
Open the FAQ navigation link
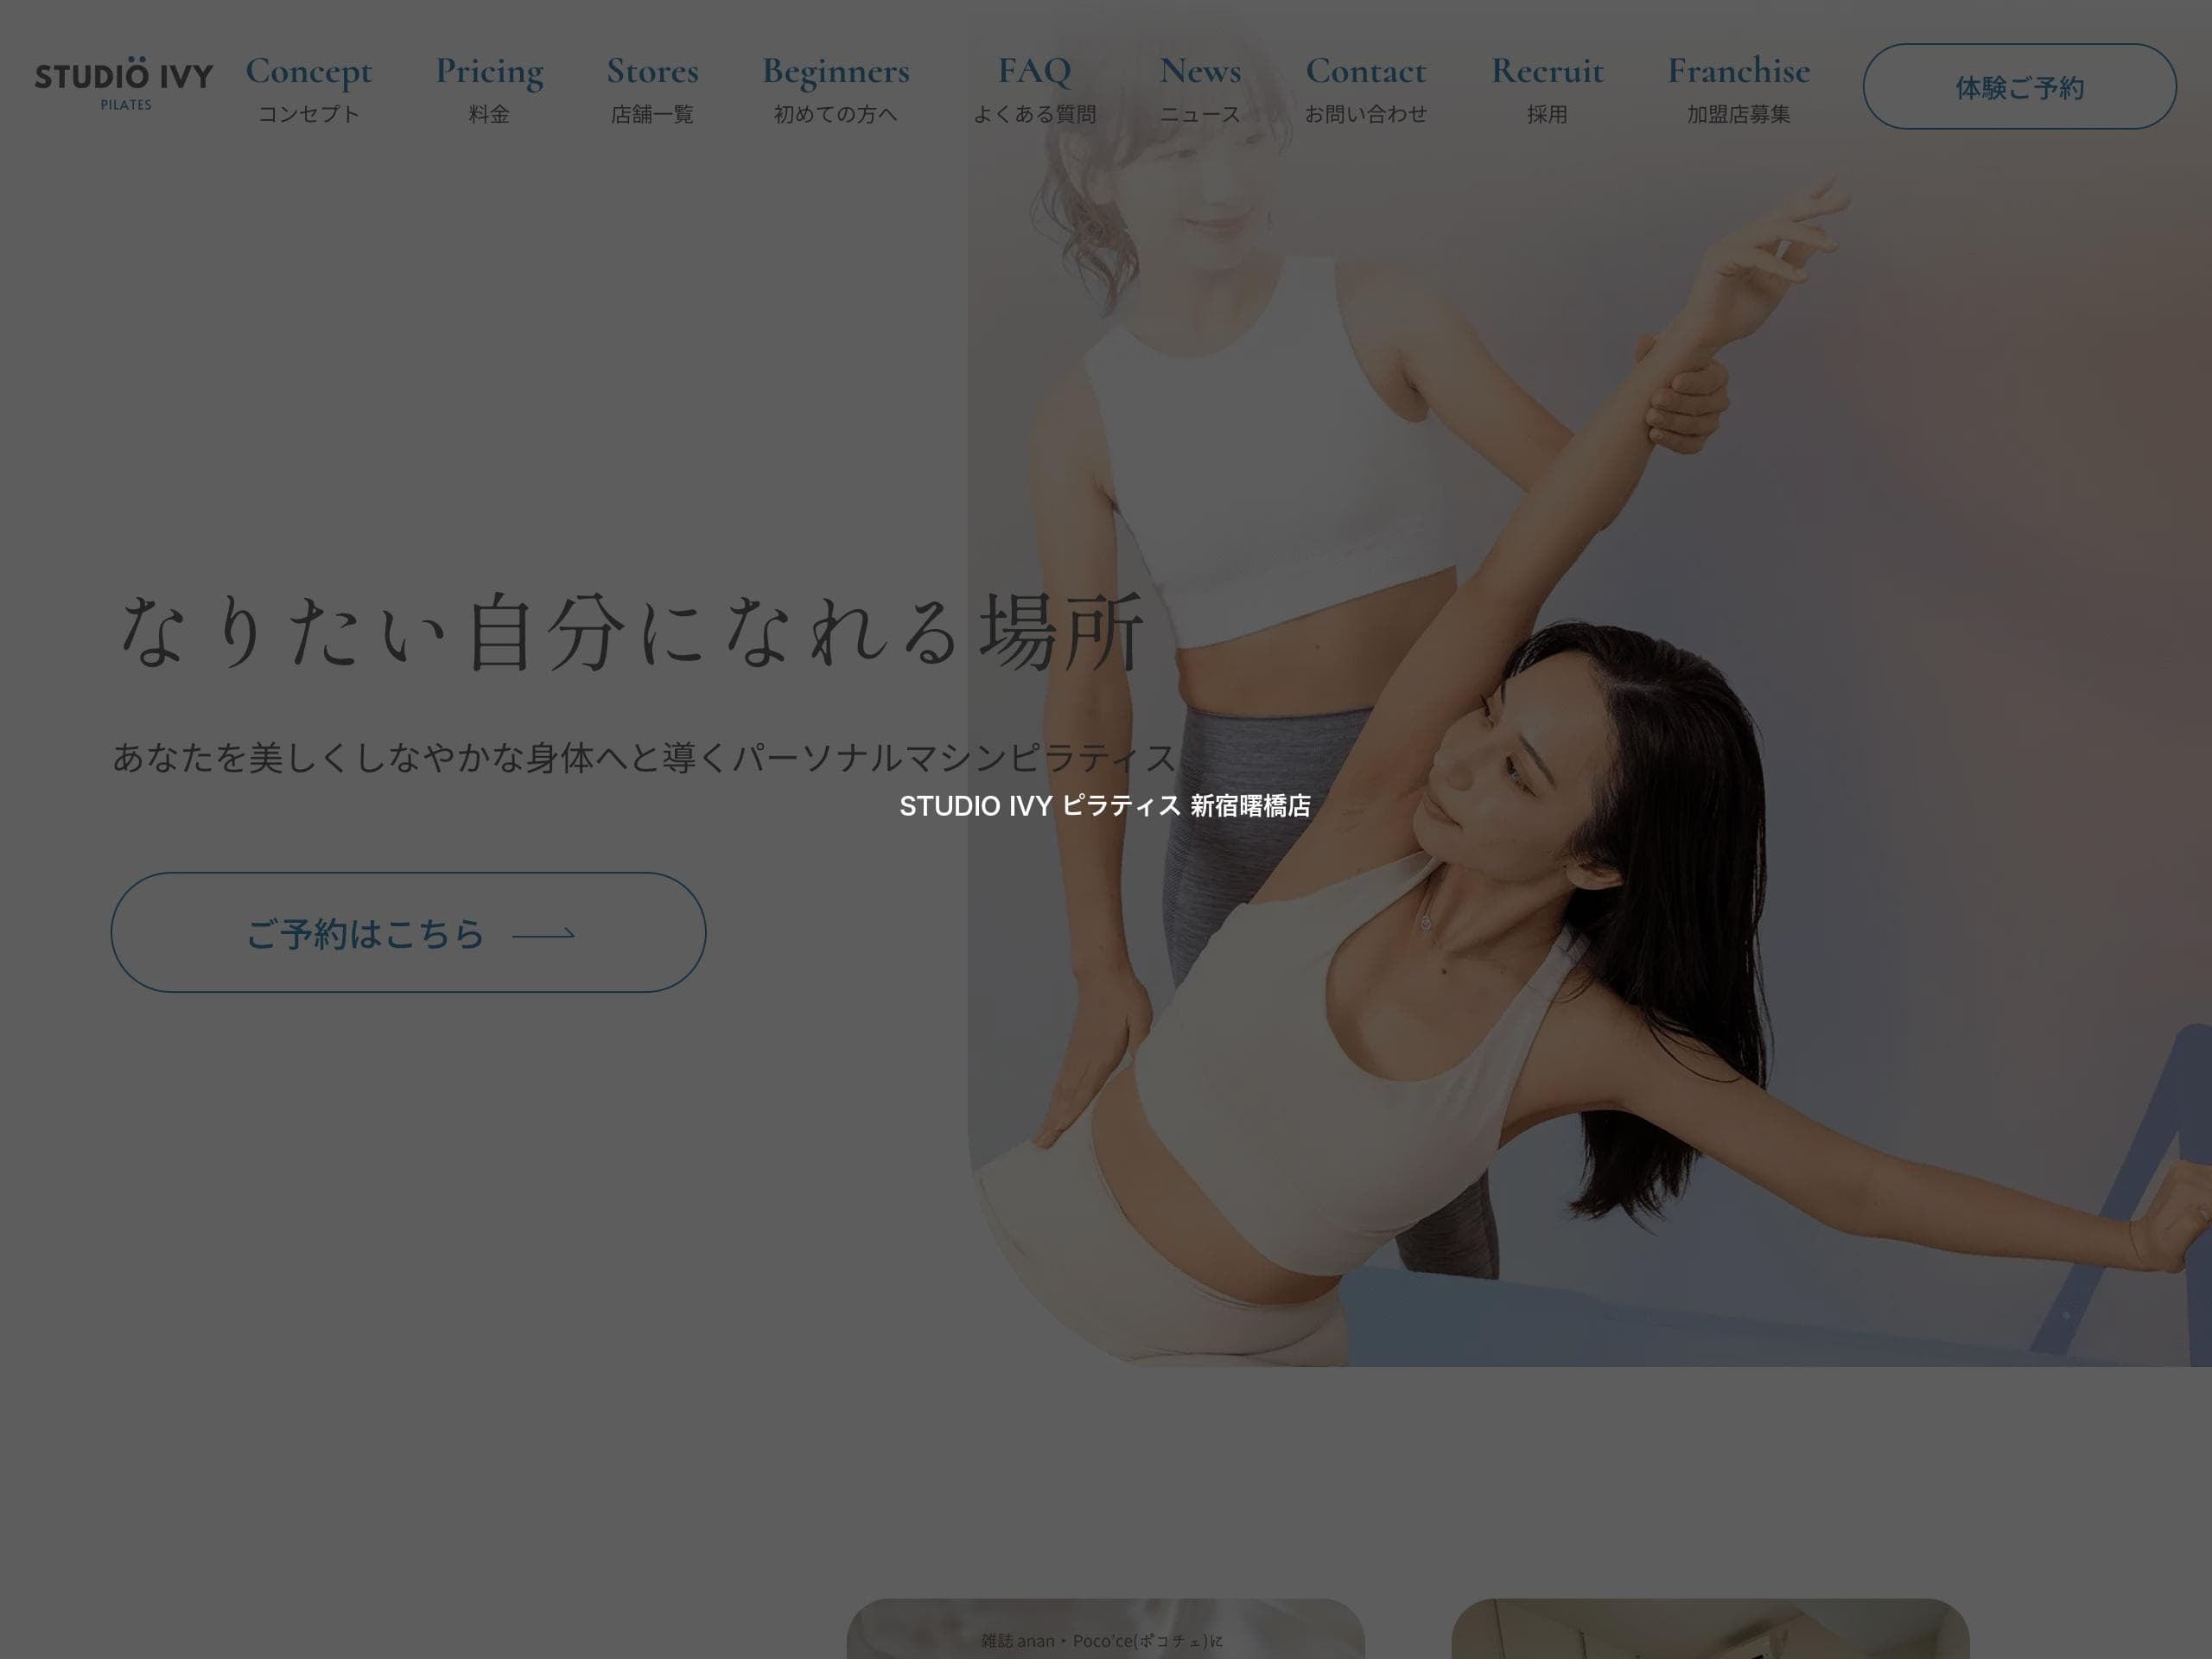[x=1034, y=88]
